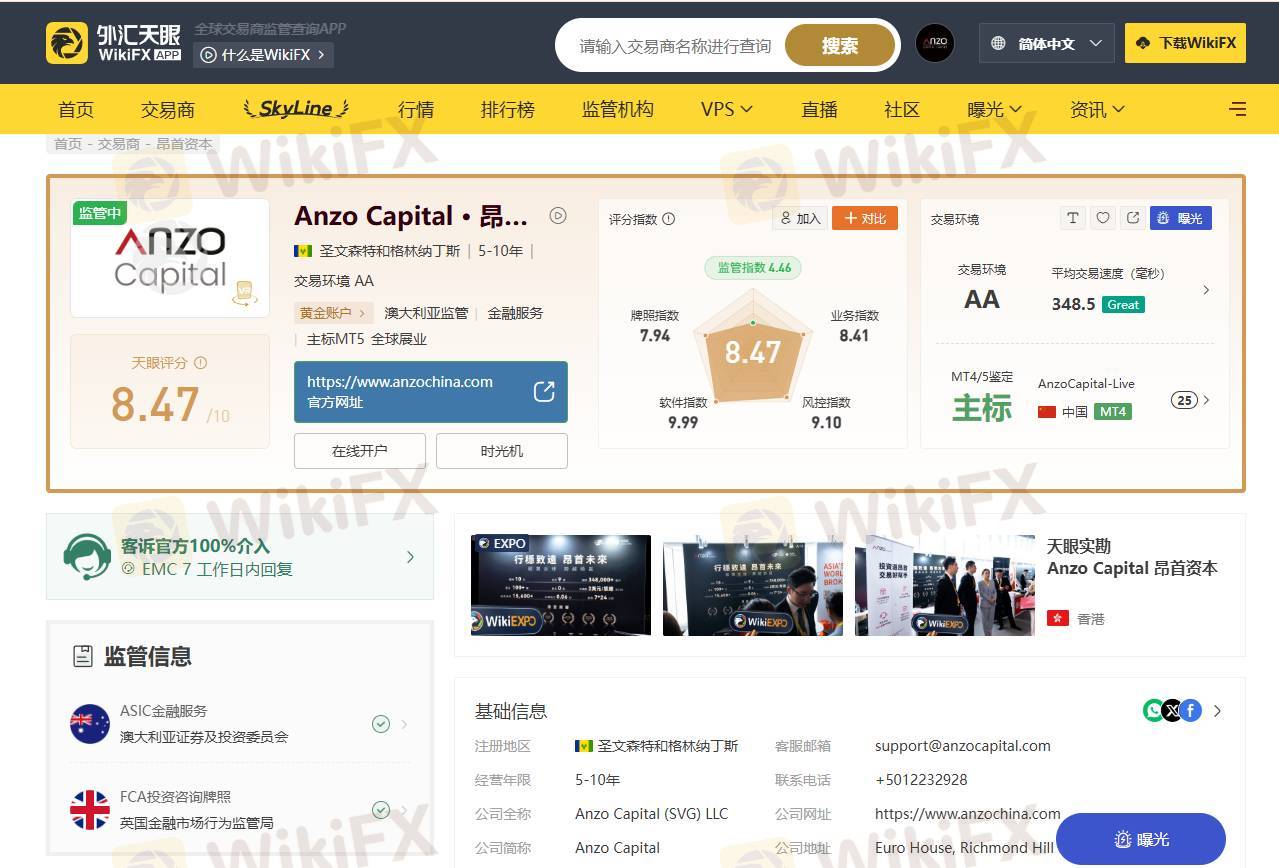The image size is (1279, 868).
Task: Click the ASIC金融服务 green verified checkmark
Action: click(x=381, y=724)
